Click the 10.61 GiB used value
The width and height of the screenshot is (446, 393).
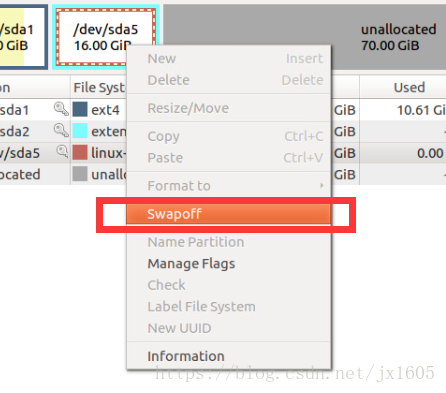point(421,110)
